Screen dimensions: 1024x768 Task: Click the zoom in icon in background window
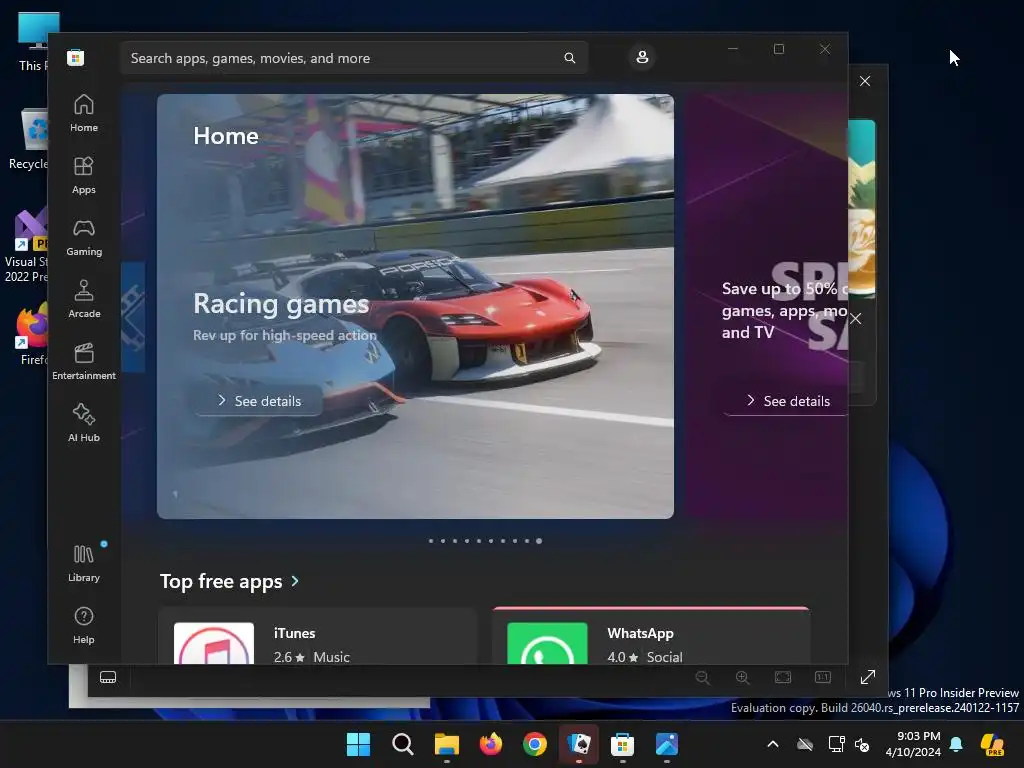click(x=743, y=677)
